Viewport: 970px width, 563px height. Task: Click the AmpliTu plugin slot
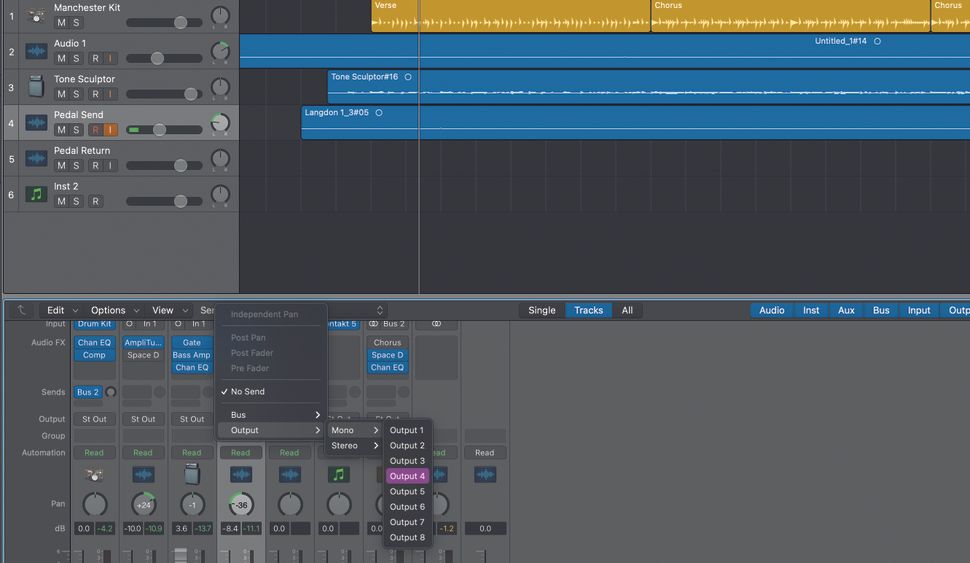143,342
